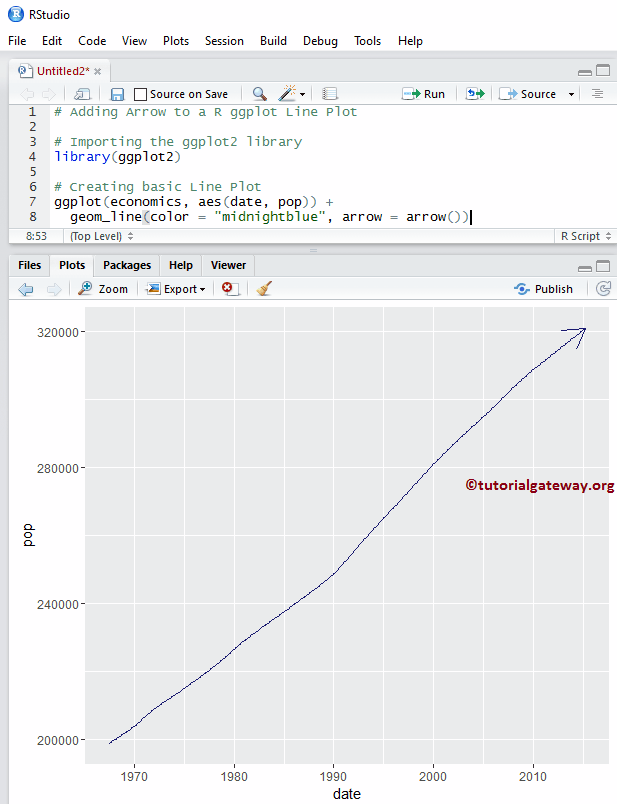This screenshot has height=804, width=617.
Task: Go forward in source location
Action: coord(49,94)
